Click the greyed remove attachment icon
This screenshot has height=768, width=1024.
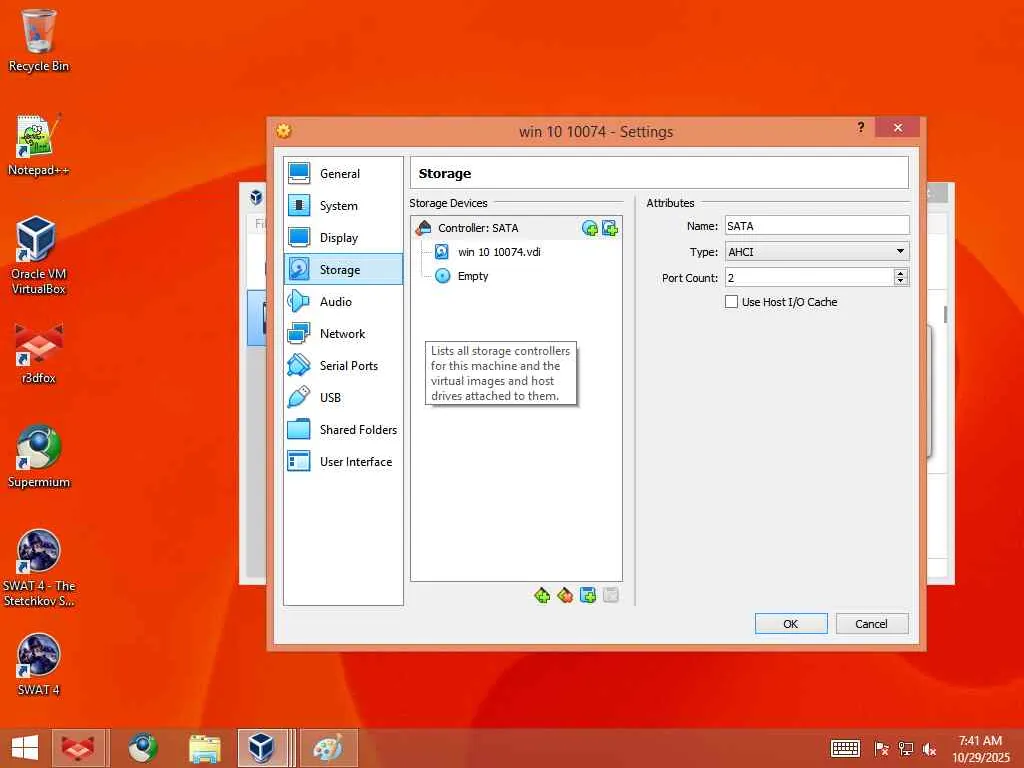tap(611, 595)
